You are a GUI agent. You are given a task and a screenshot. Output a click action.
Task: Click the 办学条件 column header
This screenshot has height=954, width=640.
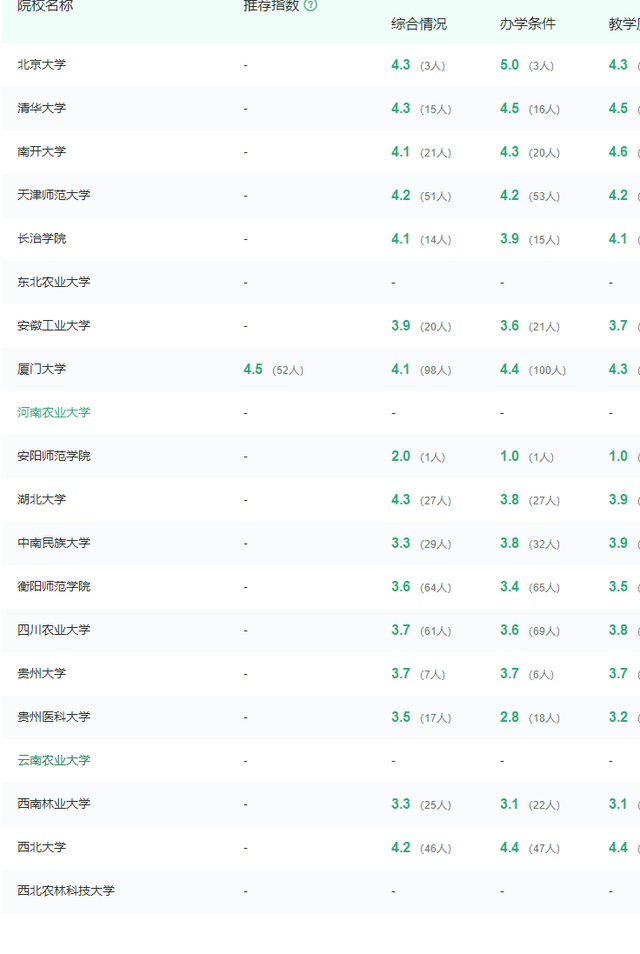[527, 24]
